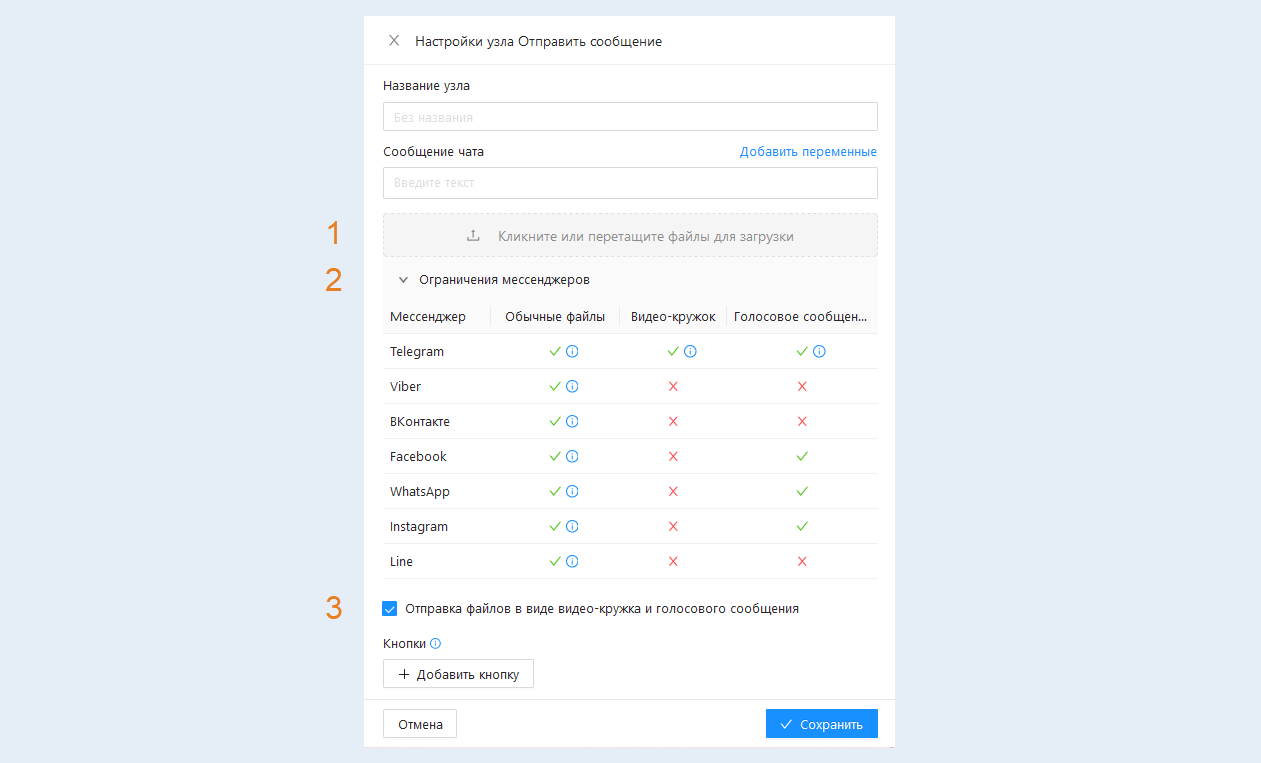Screen dimensions: 1261x763
Task: Close the node settings dialog with X
Action: pos(394,41)
